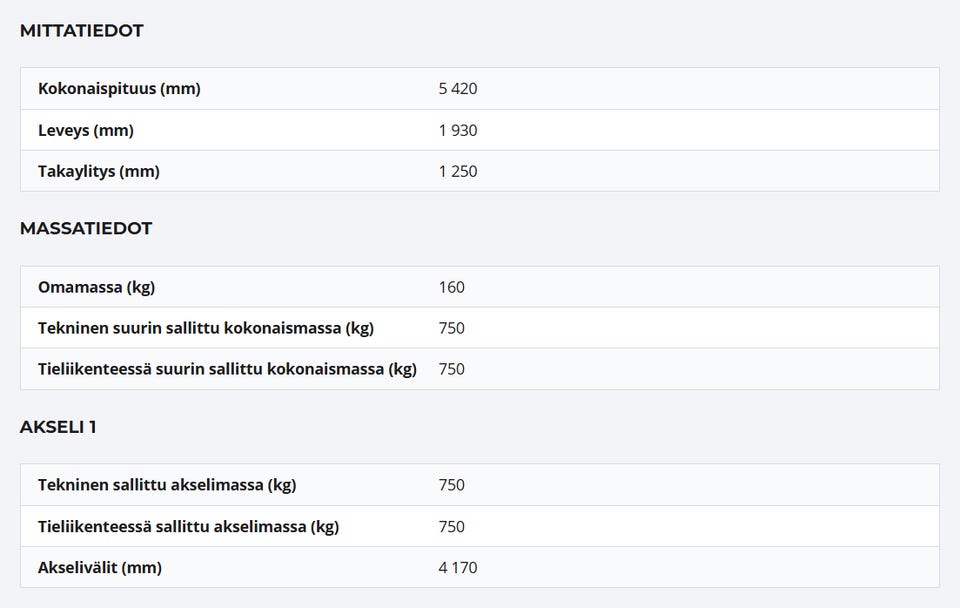Click the Tekninen suurin sallittu kokonaismassa 750 value

pyautogui.click(x=452, y=328)
